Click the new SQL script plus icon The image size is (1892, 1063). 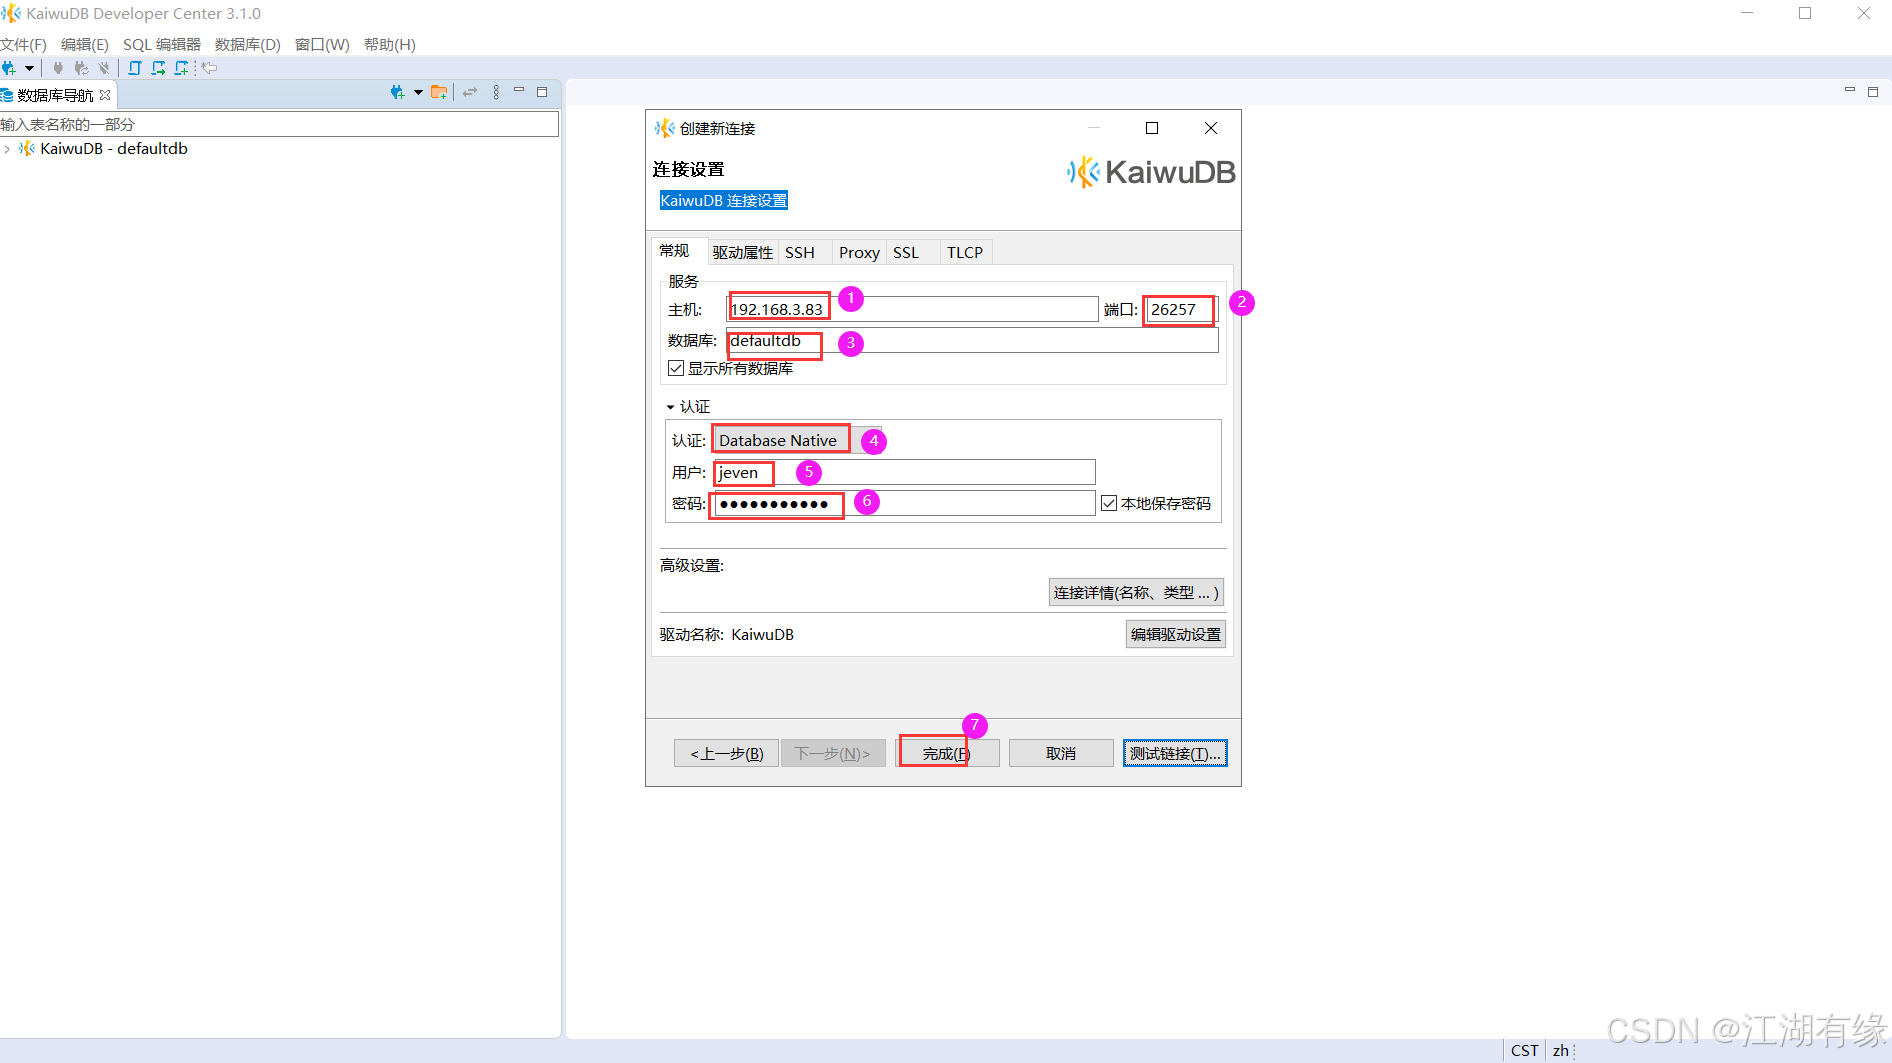click(x=181, y=68)
